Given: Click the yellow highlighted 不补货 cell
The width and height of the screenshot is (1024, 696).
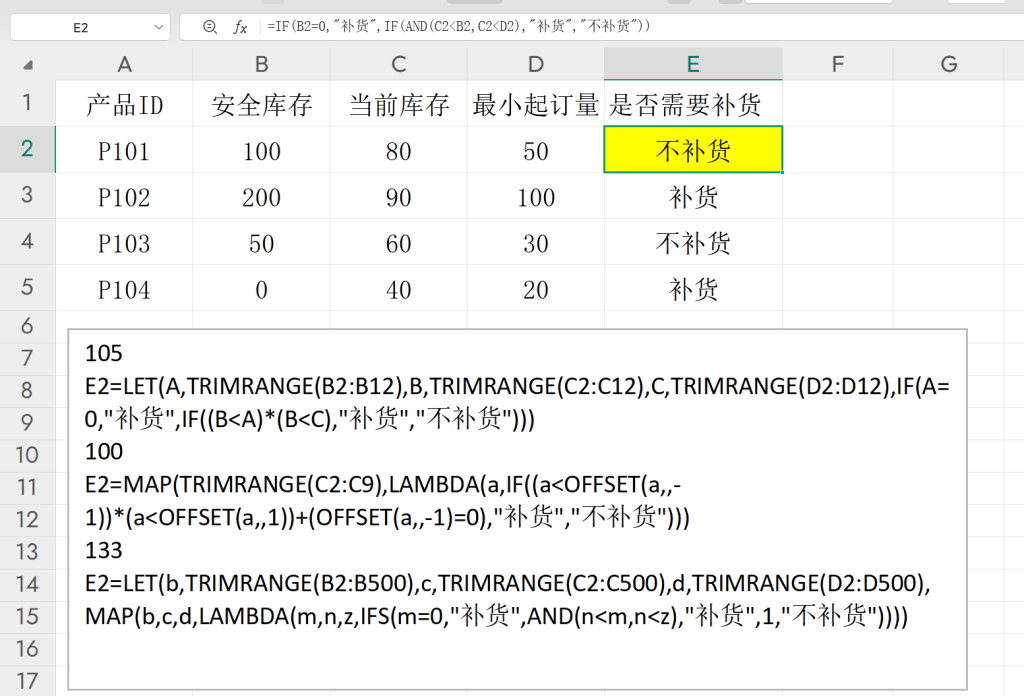Looking at the screenshot, I should (693, 150).
